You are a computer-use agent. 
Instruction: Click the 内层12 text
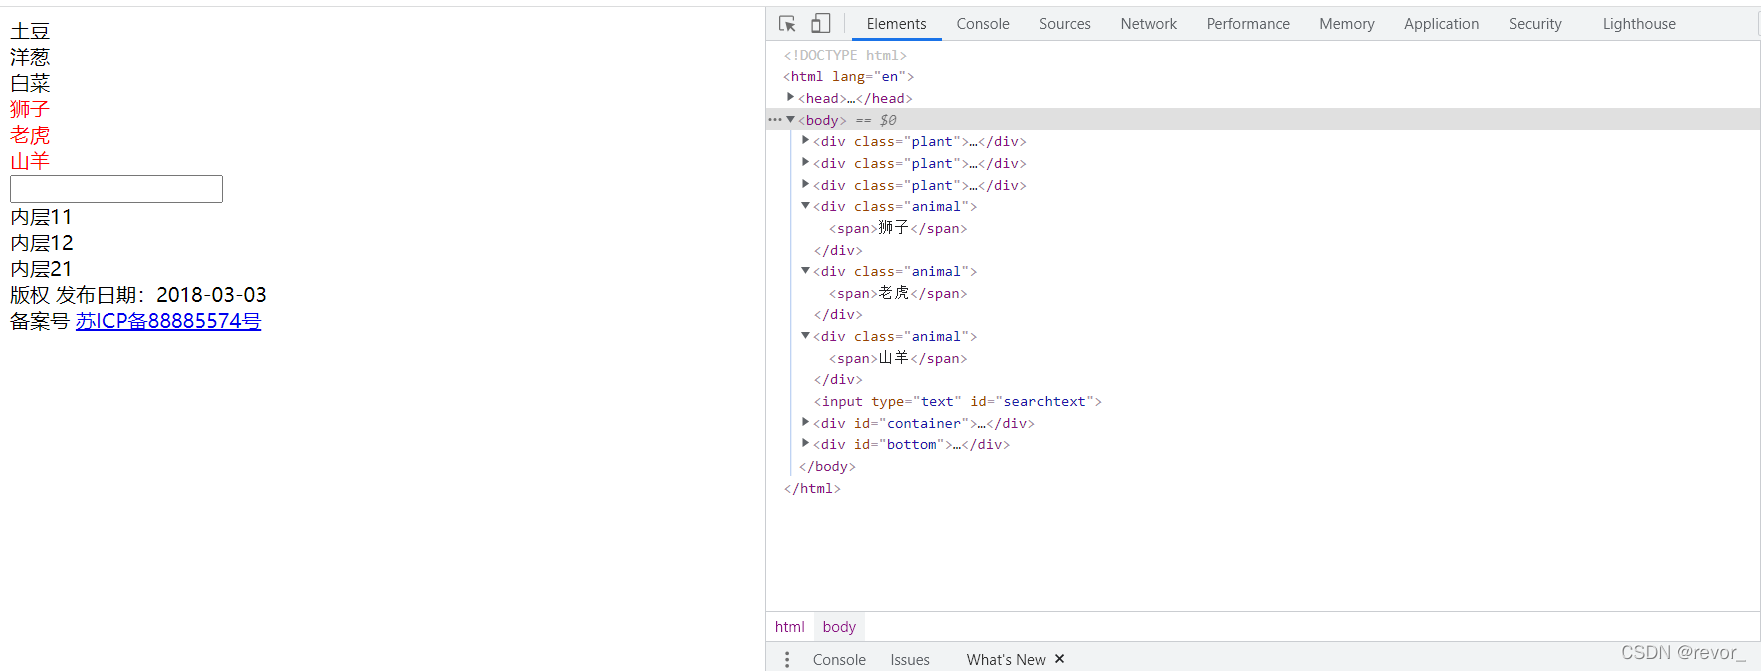(41, 243)
